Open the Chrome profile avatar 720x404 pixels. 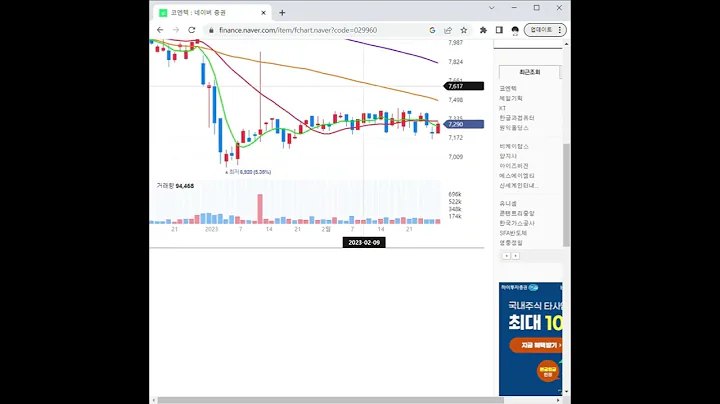pyautogui.click(x=515, y=30)
